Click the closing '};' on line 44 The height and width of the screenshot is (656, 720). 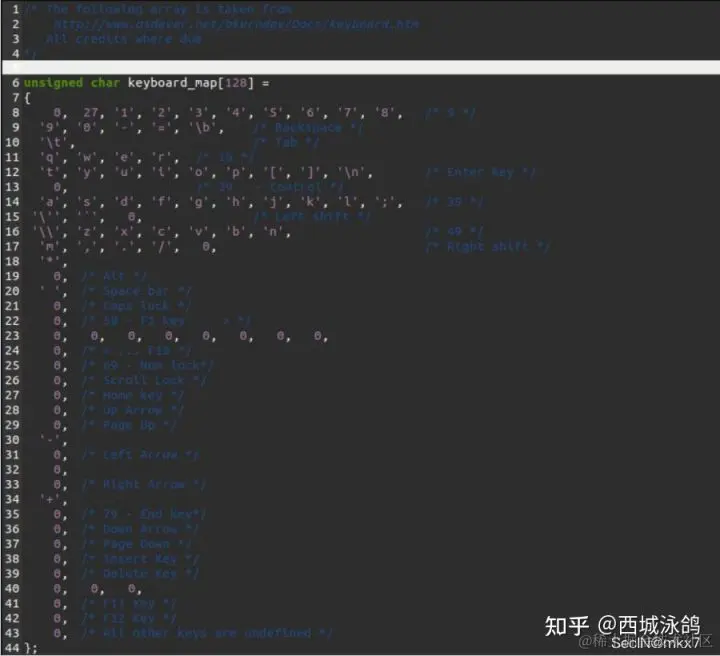tap(31, 648)
